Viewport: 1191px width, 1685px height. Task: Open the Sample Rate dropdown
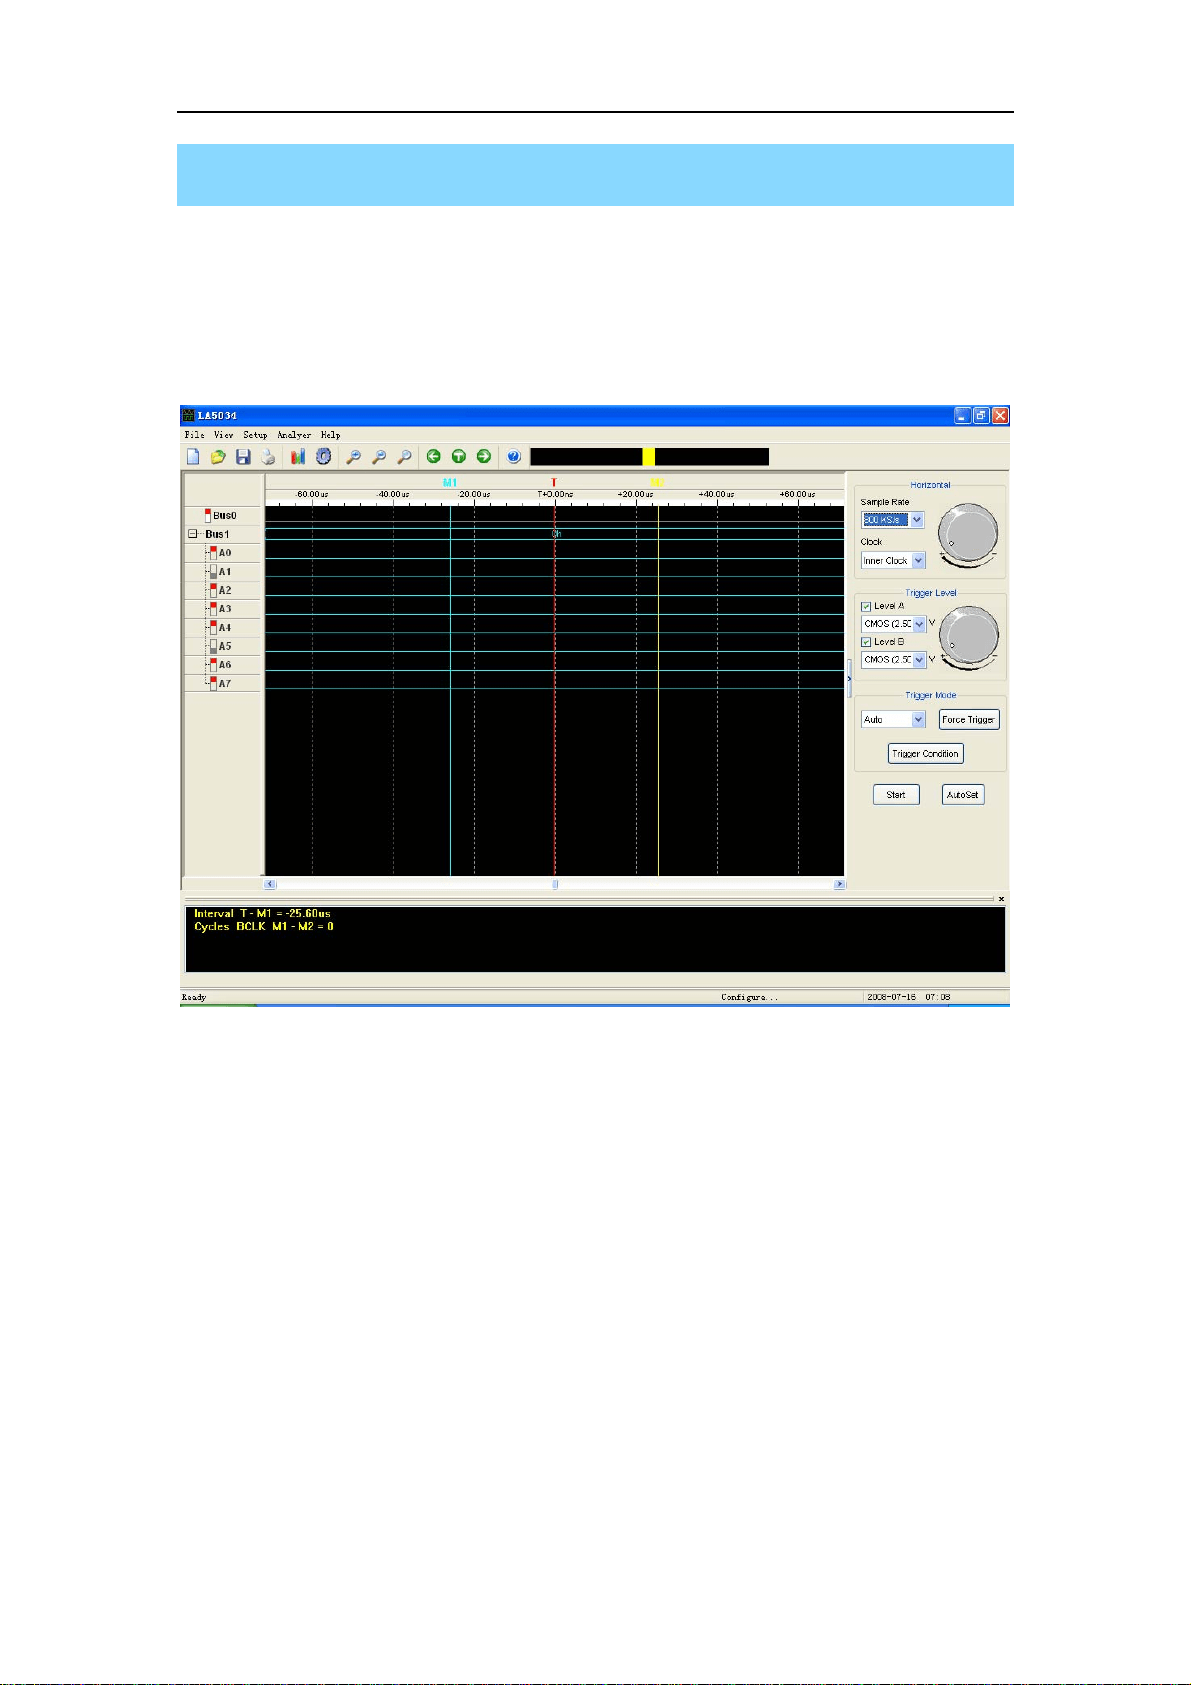point(917,520)
